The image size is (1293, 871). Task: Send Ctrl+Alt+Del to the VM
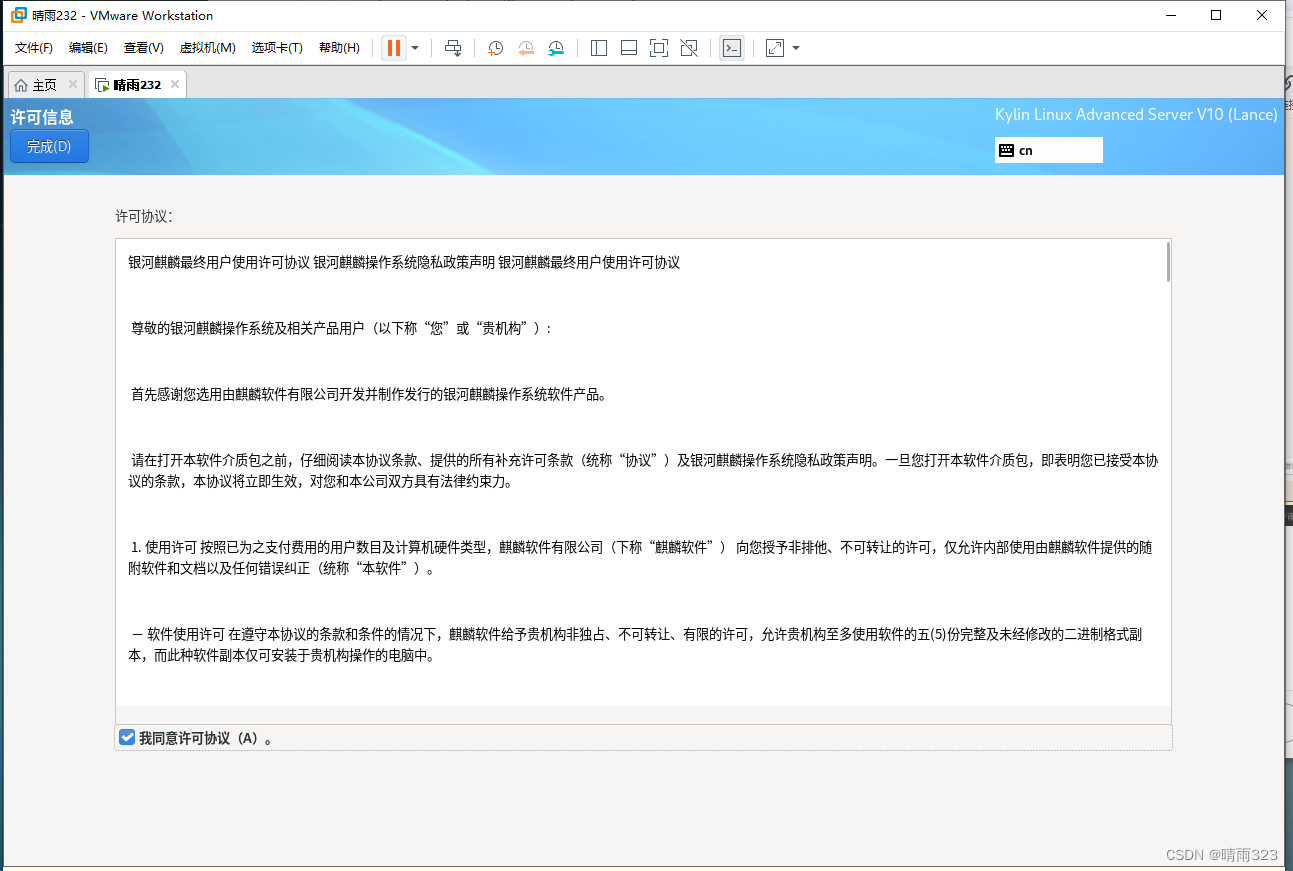coord(453,48)
